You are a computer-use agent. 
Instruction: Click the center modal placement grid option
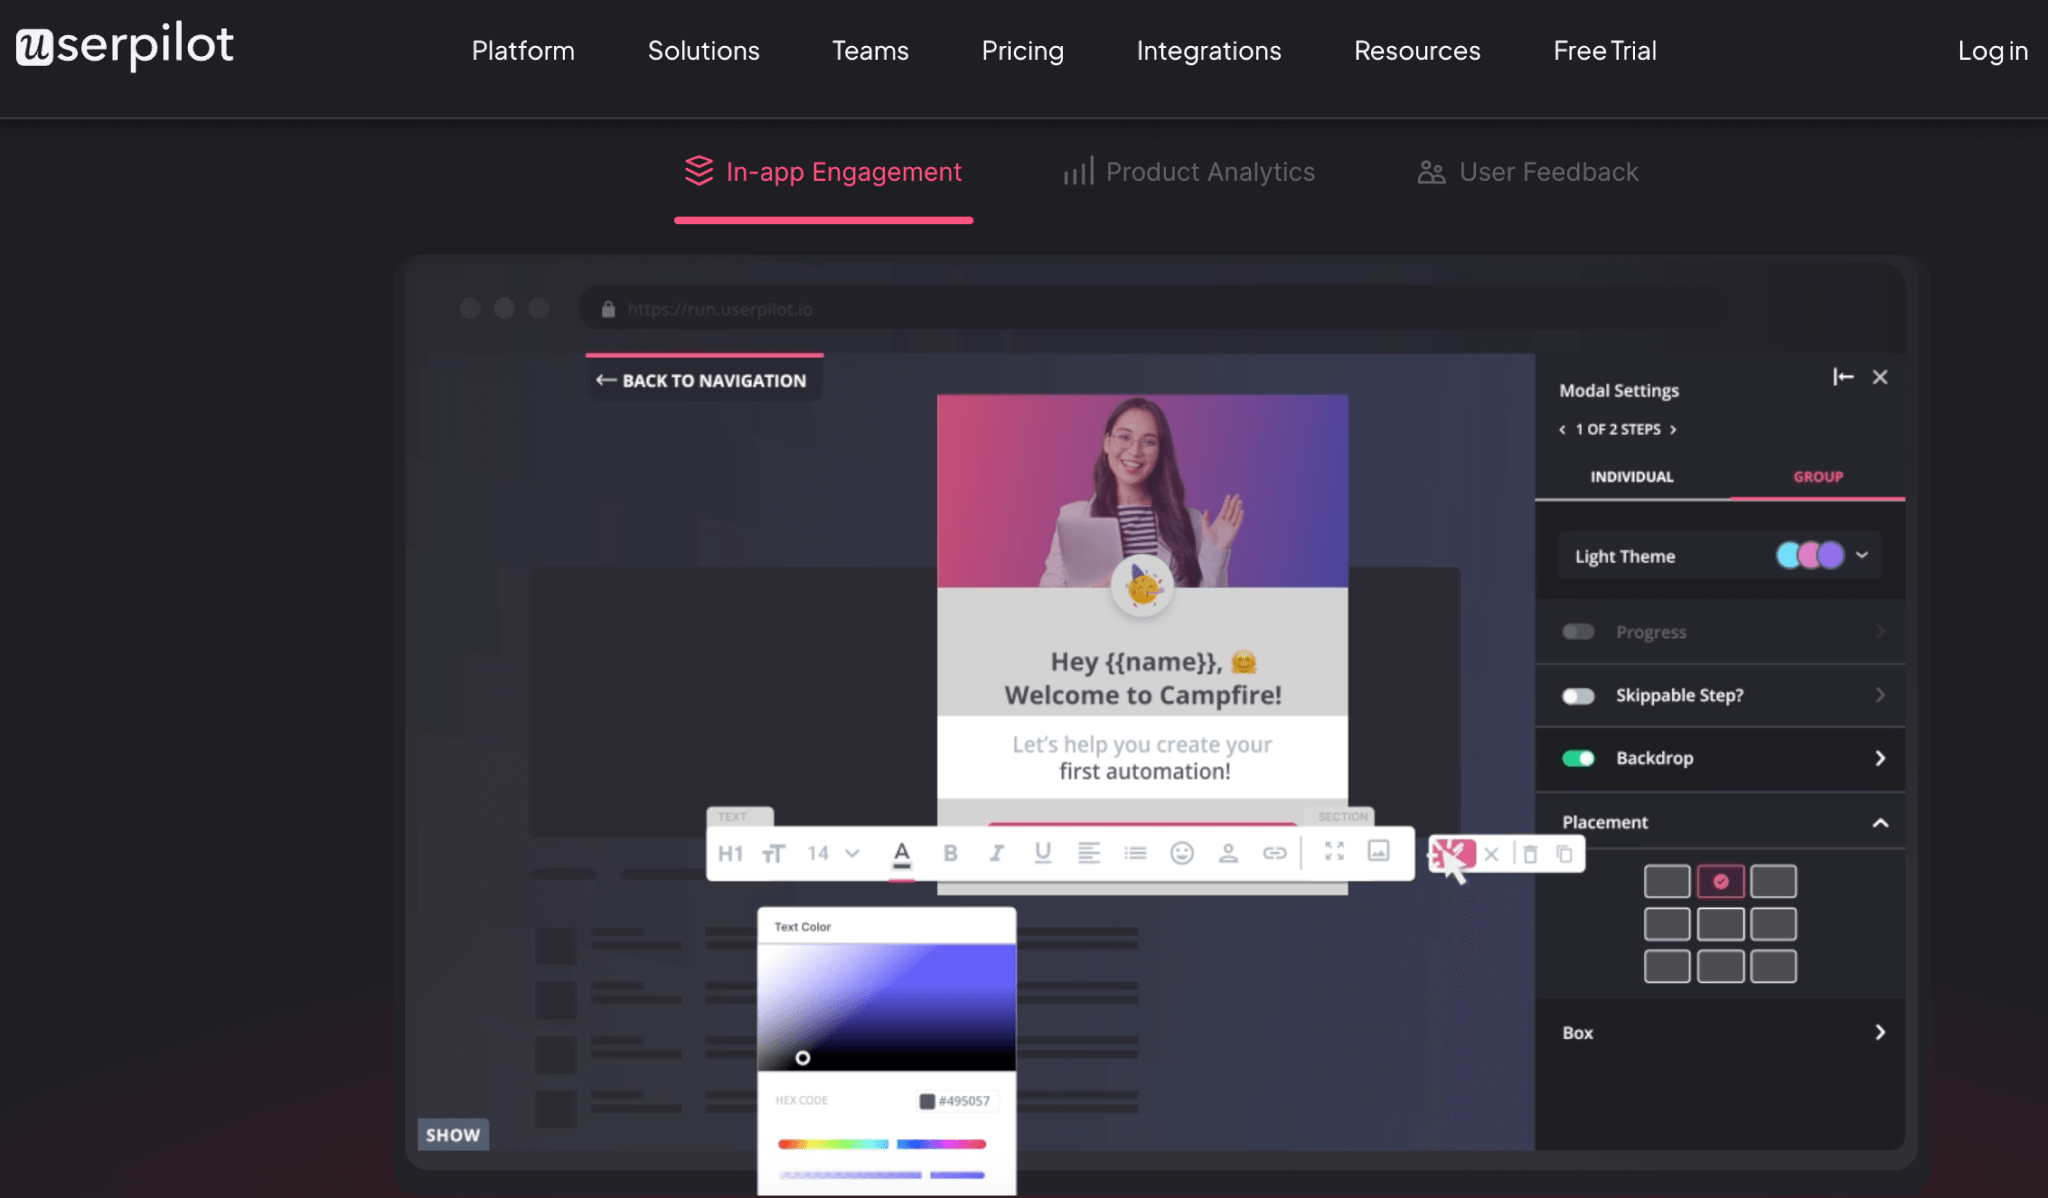(x=1720, y=923)
